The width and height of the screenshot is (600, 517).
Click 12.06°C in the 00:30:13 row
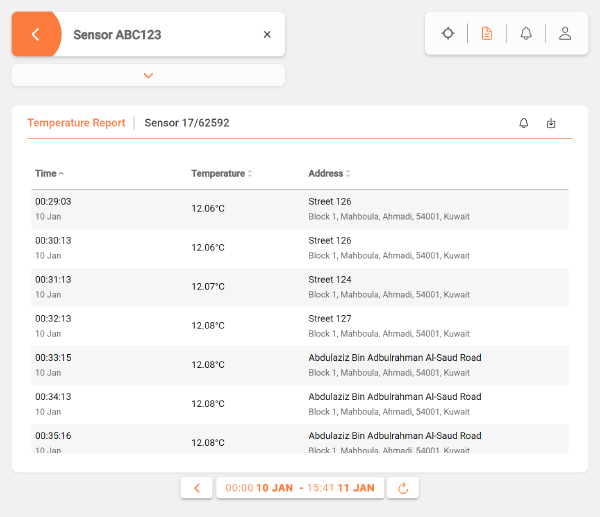coord(208,248)
